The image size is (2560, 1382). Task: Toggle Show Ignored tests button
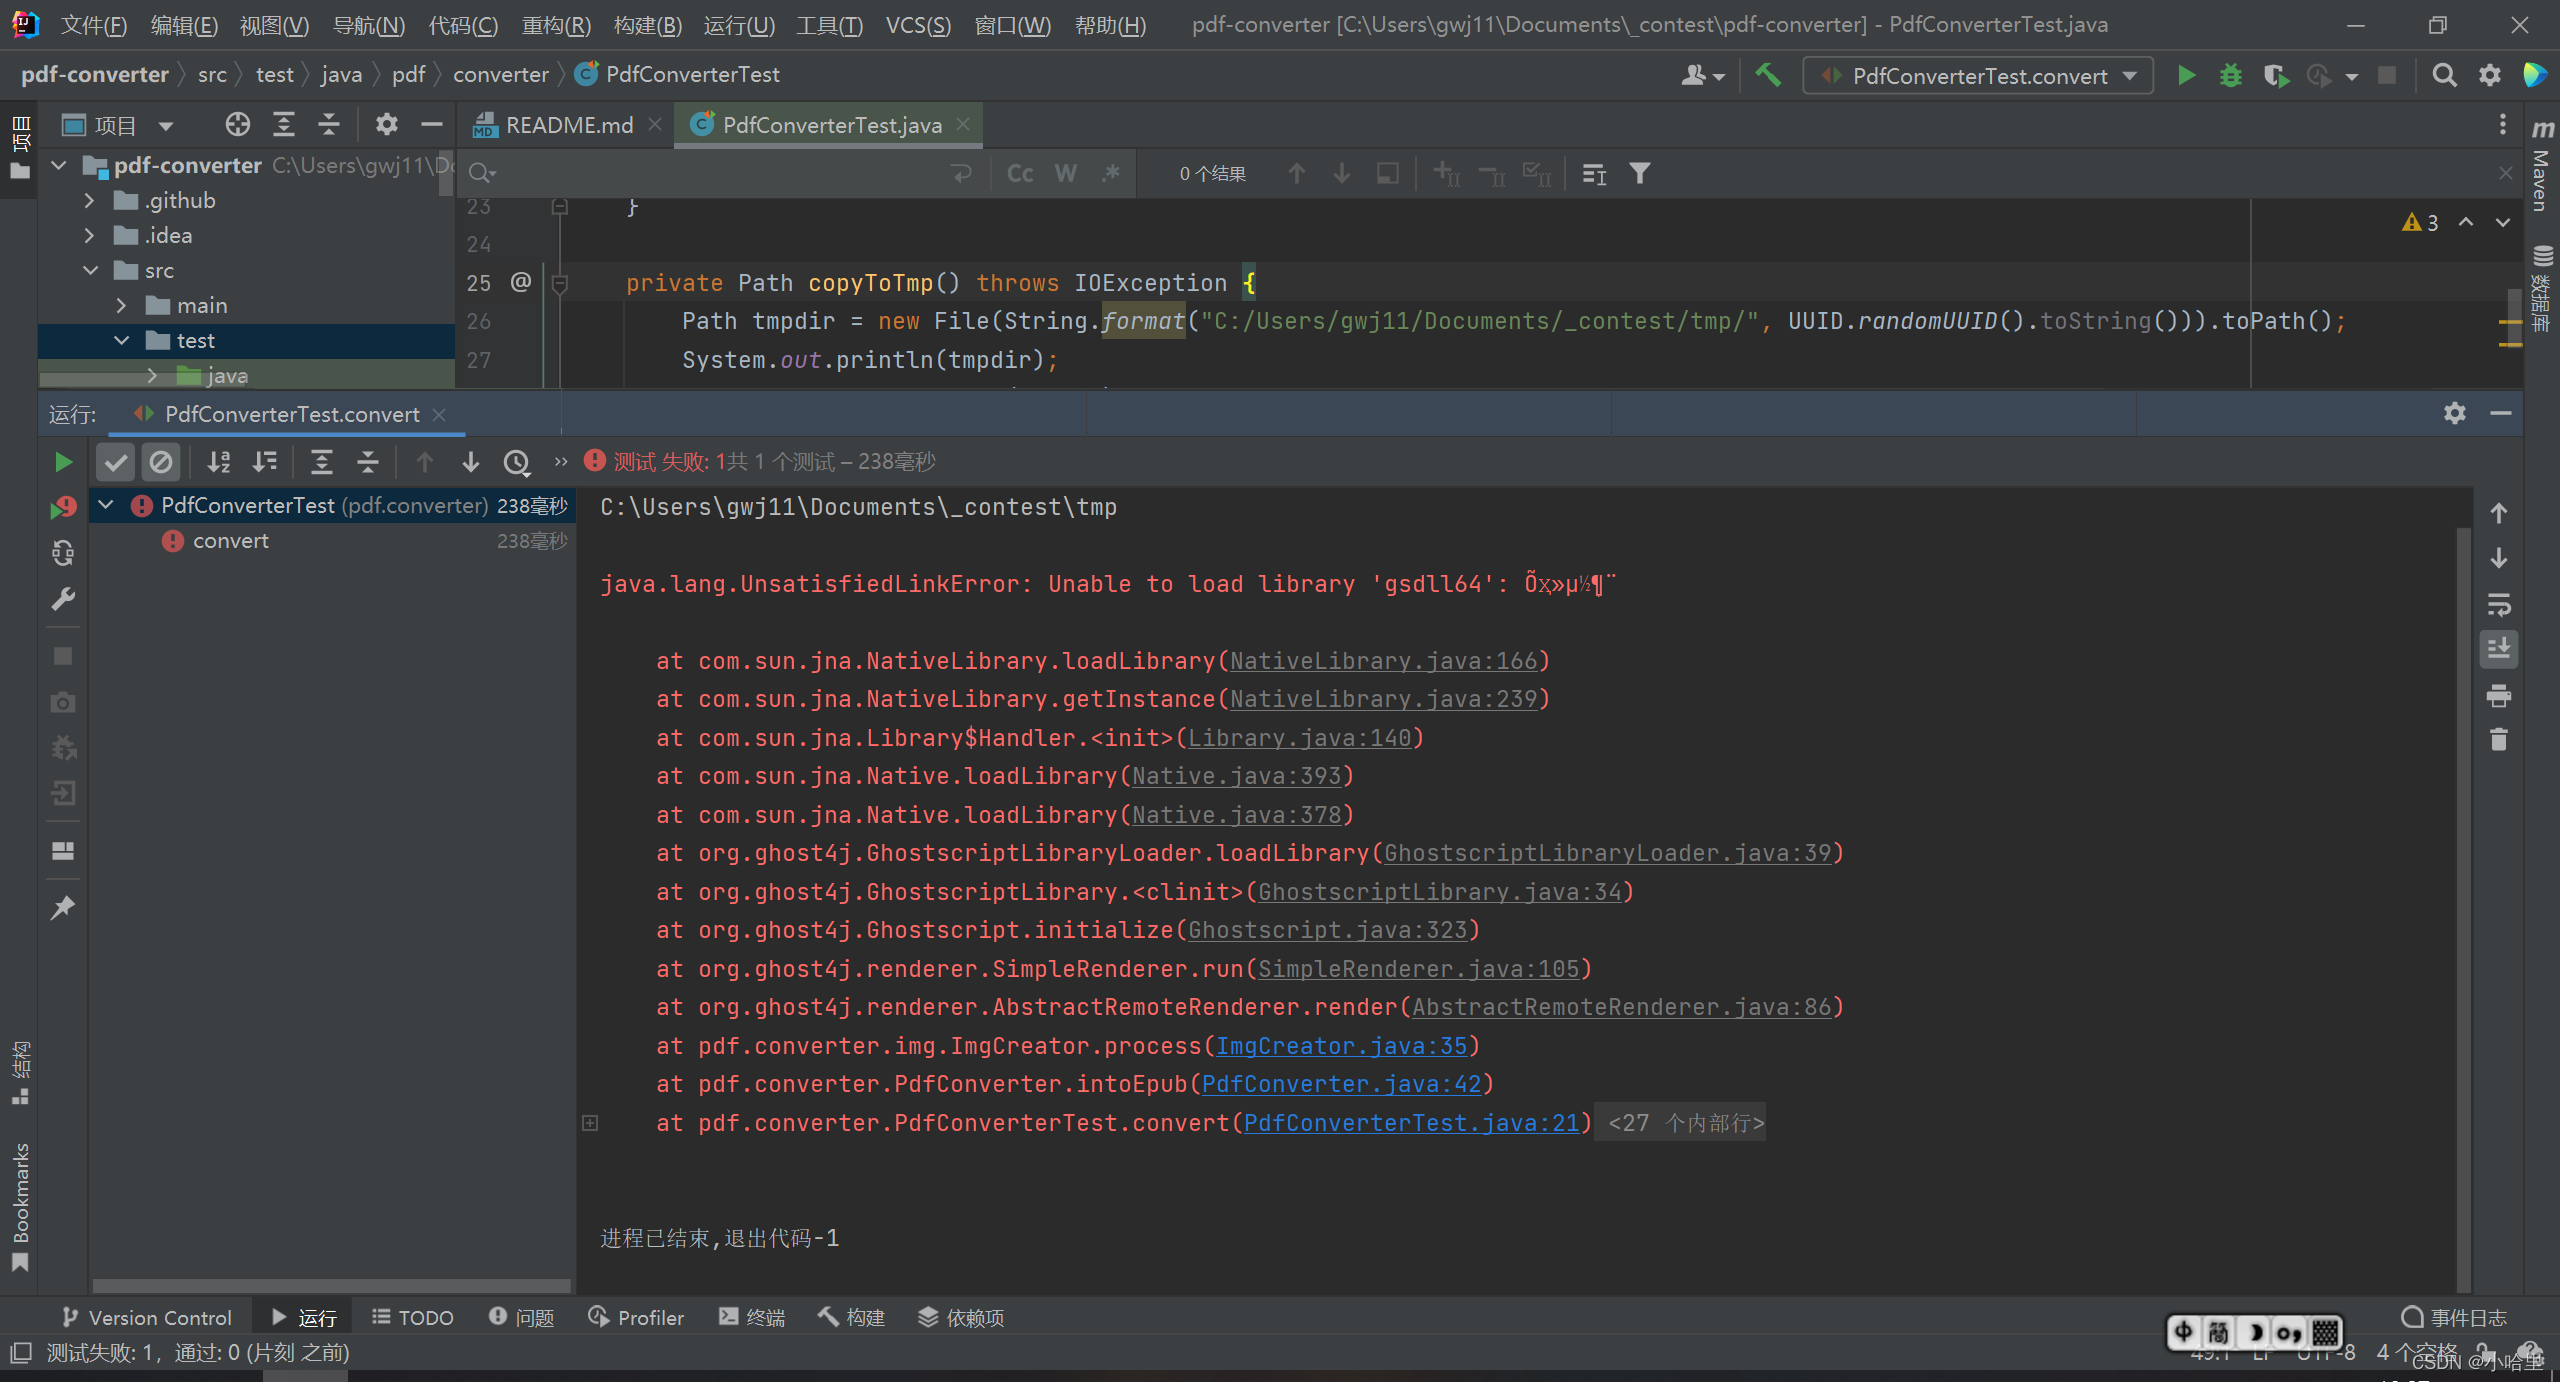click(x=160, y=462)
